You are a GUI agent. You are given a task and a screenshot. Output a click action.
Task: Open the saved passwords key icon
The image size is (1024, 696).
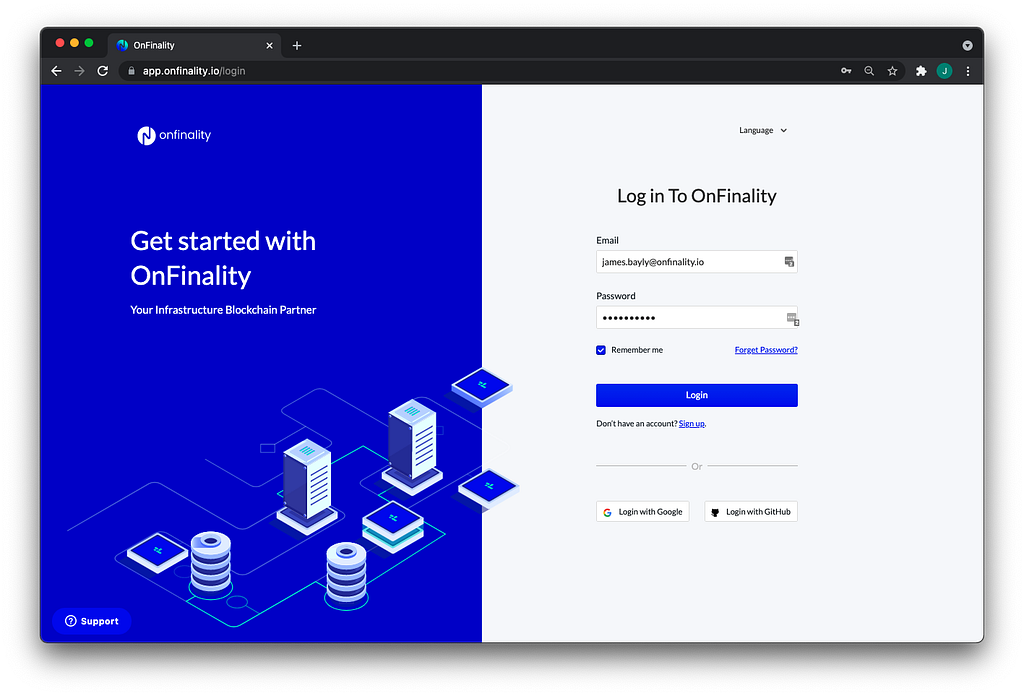[846, 71]
